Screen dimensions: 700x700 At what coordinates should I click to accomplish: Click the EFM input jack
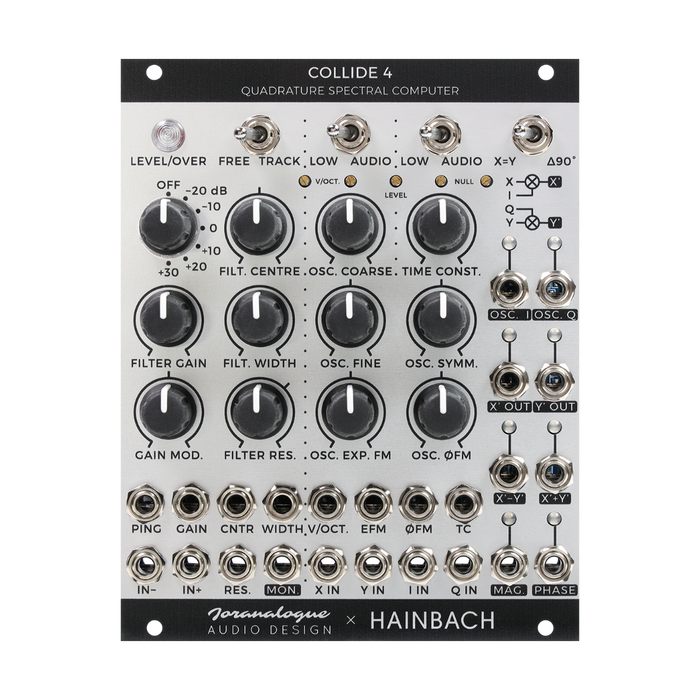(373, 503)
